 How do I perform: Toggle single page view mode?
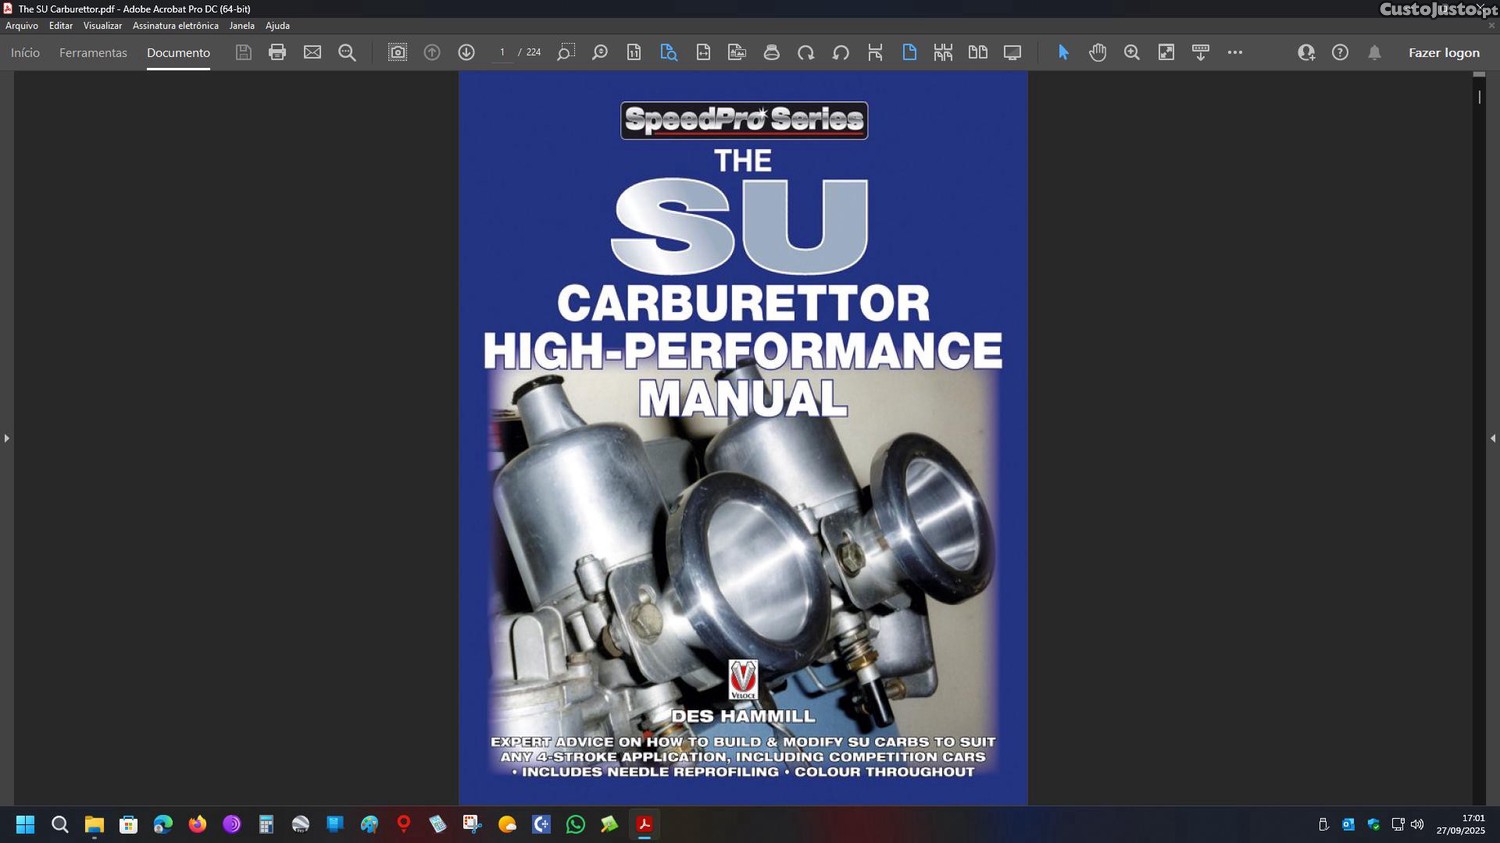tap(909, 52)
